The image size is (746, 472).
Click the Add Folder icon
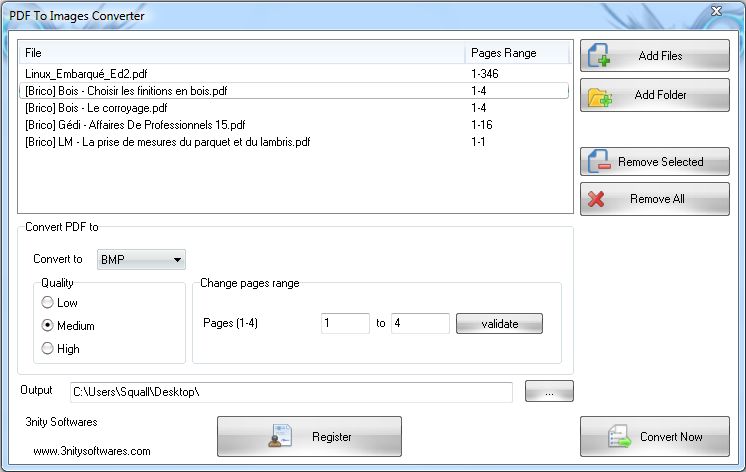click(x=599, y=97)
